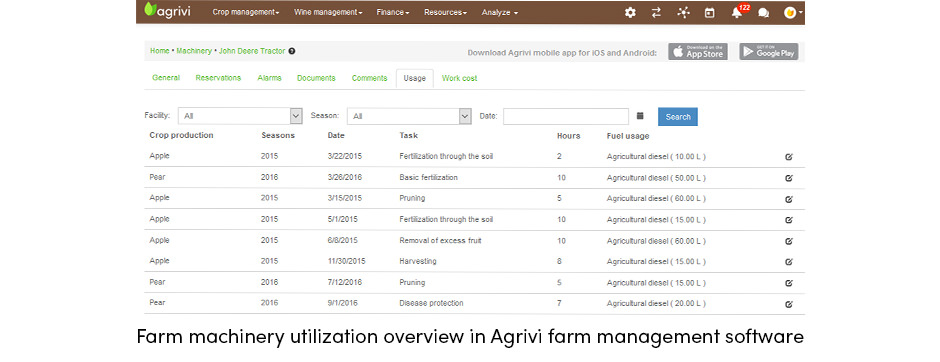This screenshot has width=940, height=362.
Task: Open Analyze menu
Action: tap(500, 12)
